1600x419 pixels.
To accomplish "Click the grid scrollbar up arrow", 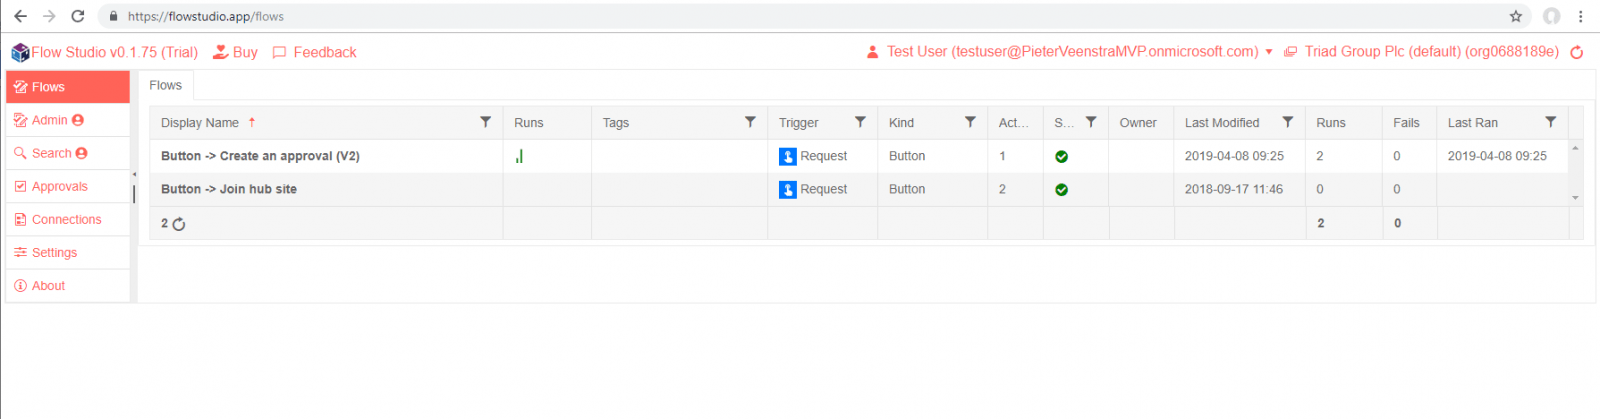I will coord(1576,148).
